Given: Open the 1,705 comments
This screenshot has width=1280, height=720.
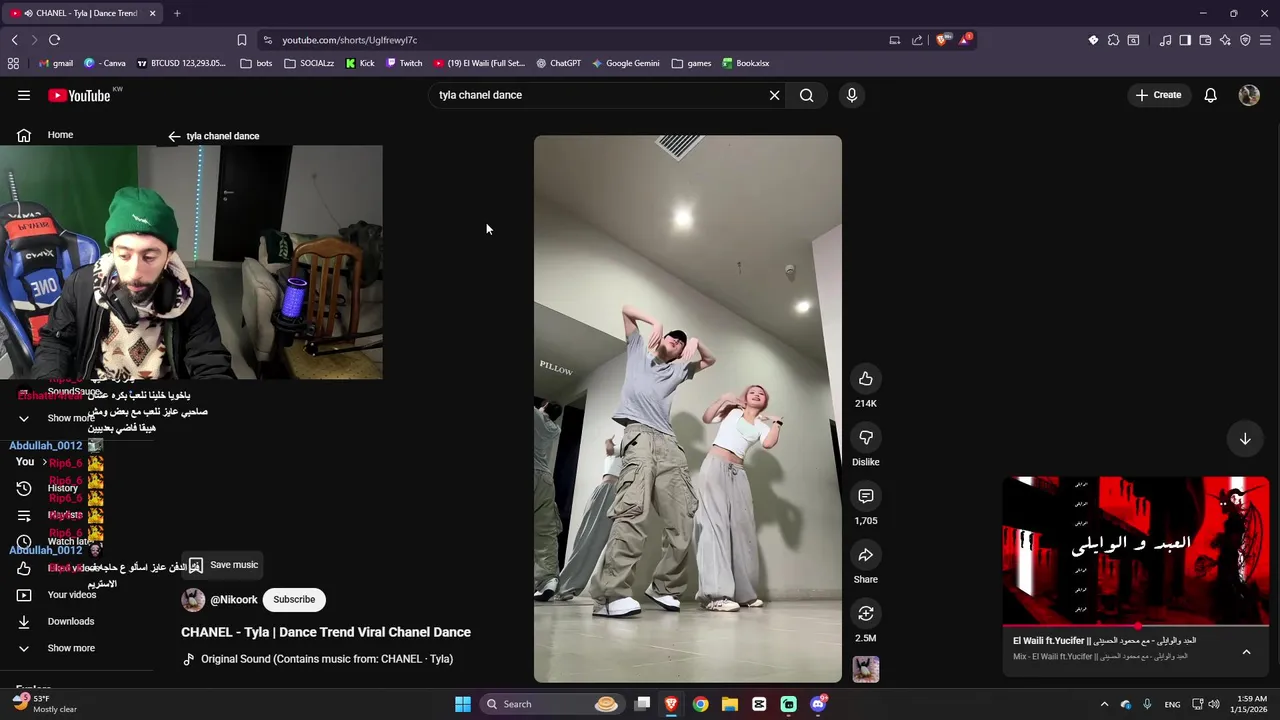Looking at the screenshot, I should [866, 496].
